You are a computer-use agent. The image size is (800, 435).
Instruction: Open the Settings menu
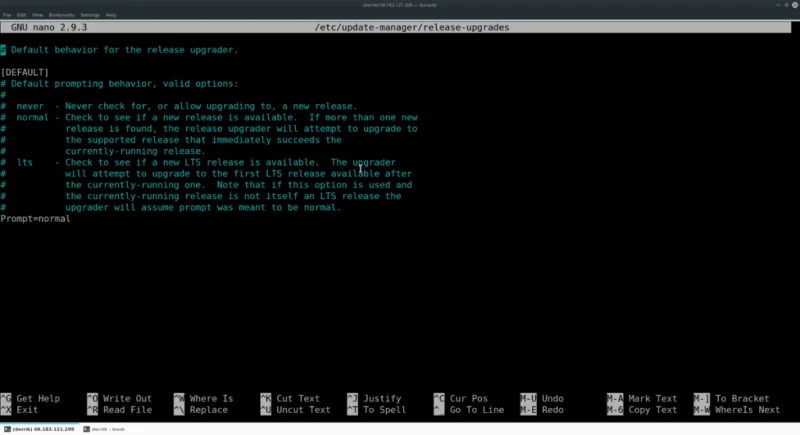click(90, 15)
